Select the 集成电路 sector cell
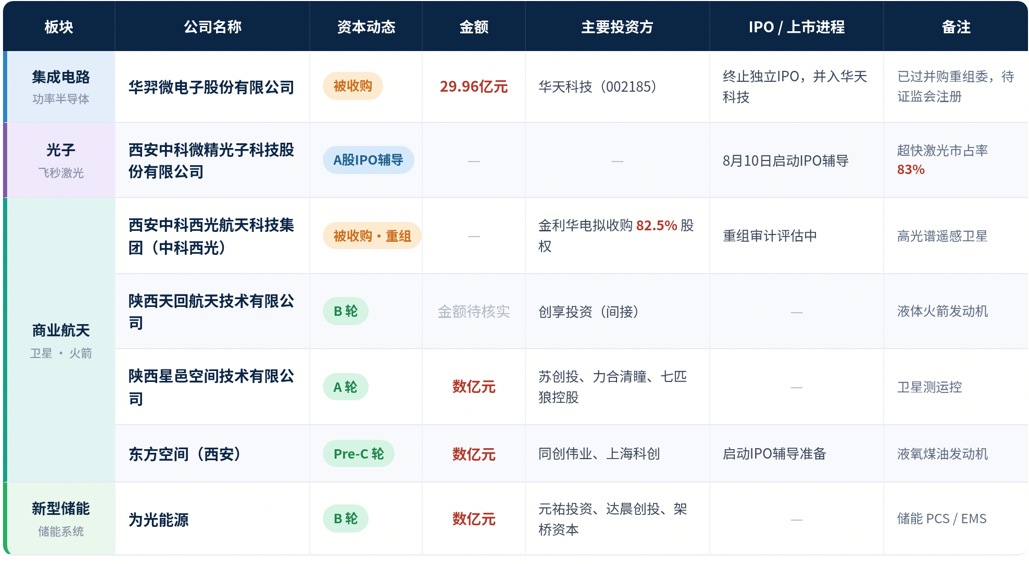Viewport: 1029px width, 564px height. (x=60, y=87)
